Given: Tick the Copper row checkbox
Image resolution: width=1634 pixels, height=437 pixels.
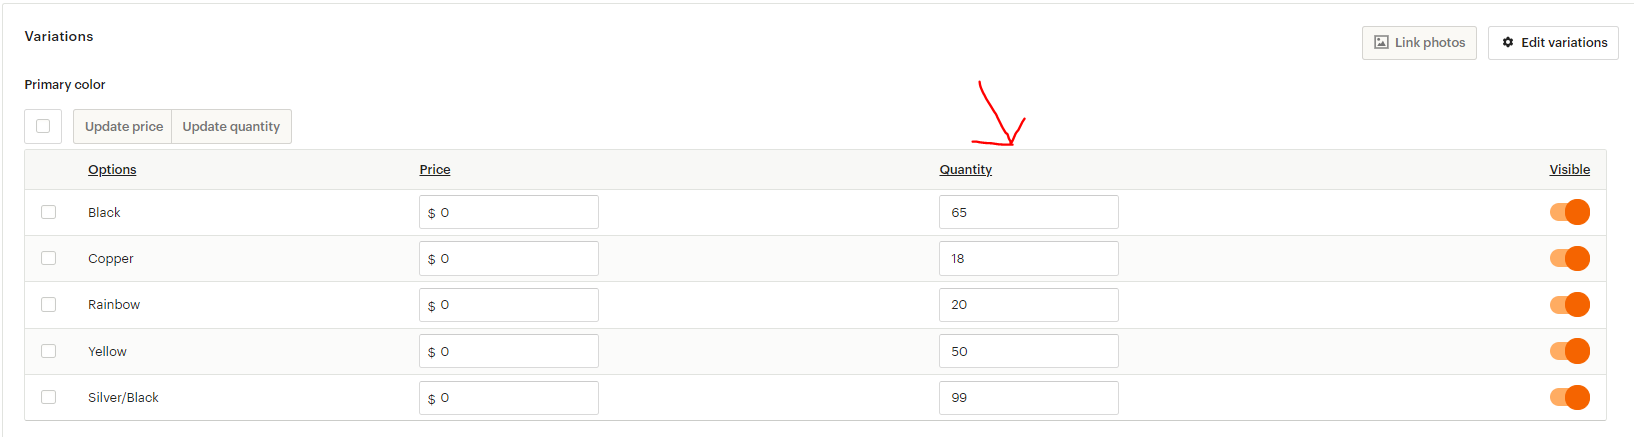Looking at the screenshot, I should click(48, 258).
